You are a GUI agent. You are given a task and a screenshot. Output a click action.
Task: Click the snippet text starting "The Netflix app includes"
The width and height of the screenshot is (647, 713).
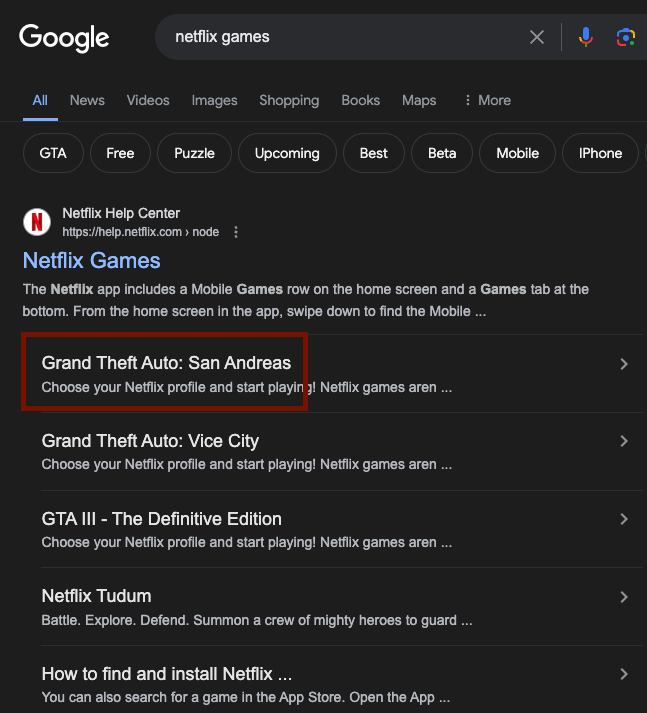tap(306, 300)
